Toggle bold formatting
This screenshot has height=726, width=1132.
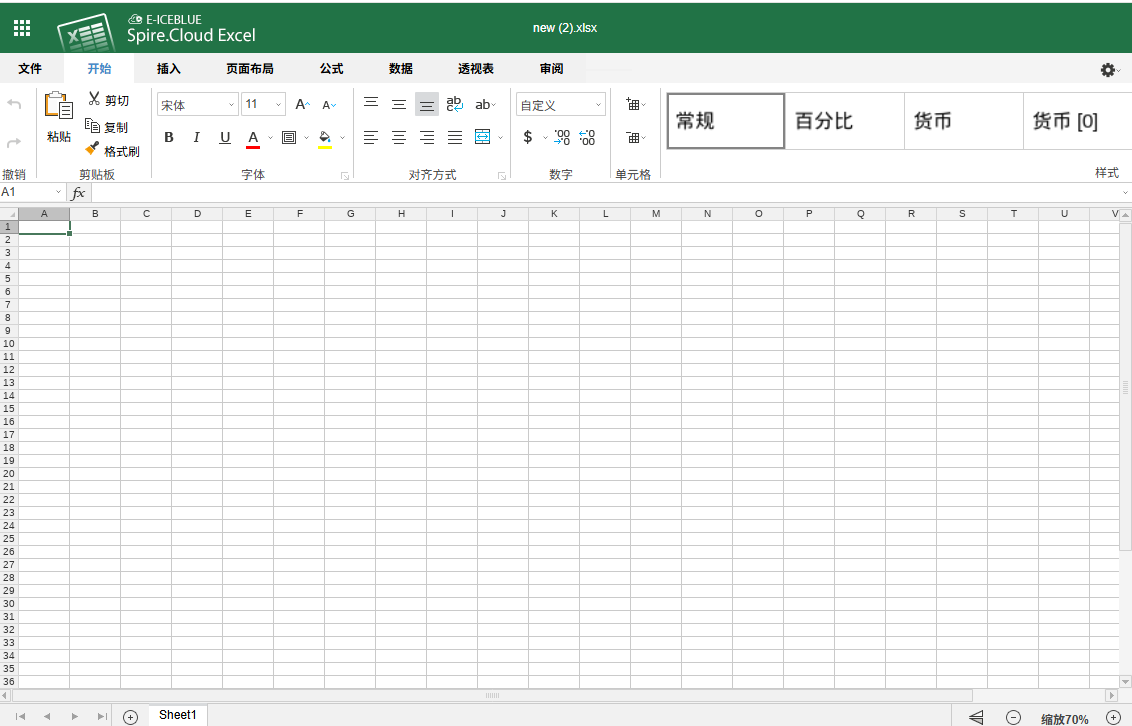click(x=169, y=137)
